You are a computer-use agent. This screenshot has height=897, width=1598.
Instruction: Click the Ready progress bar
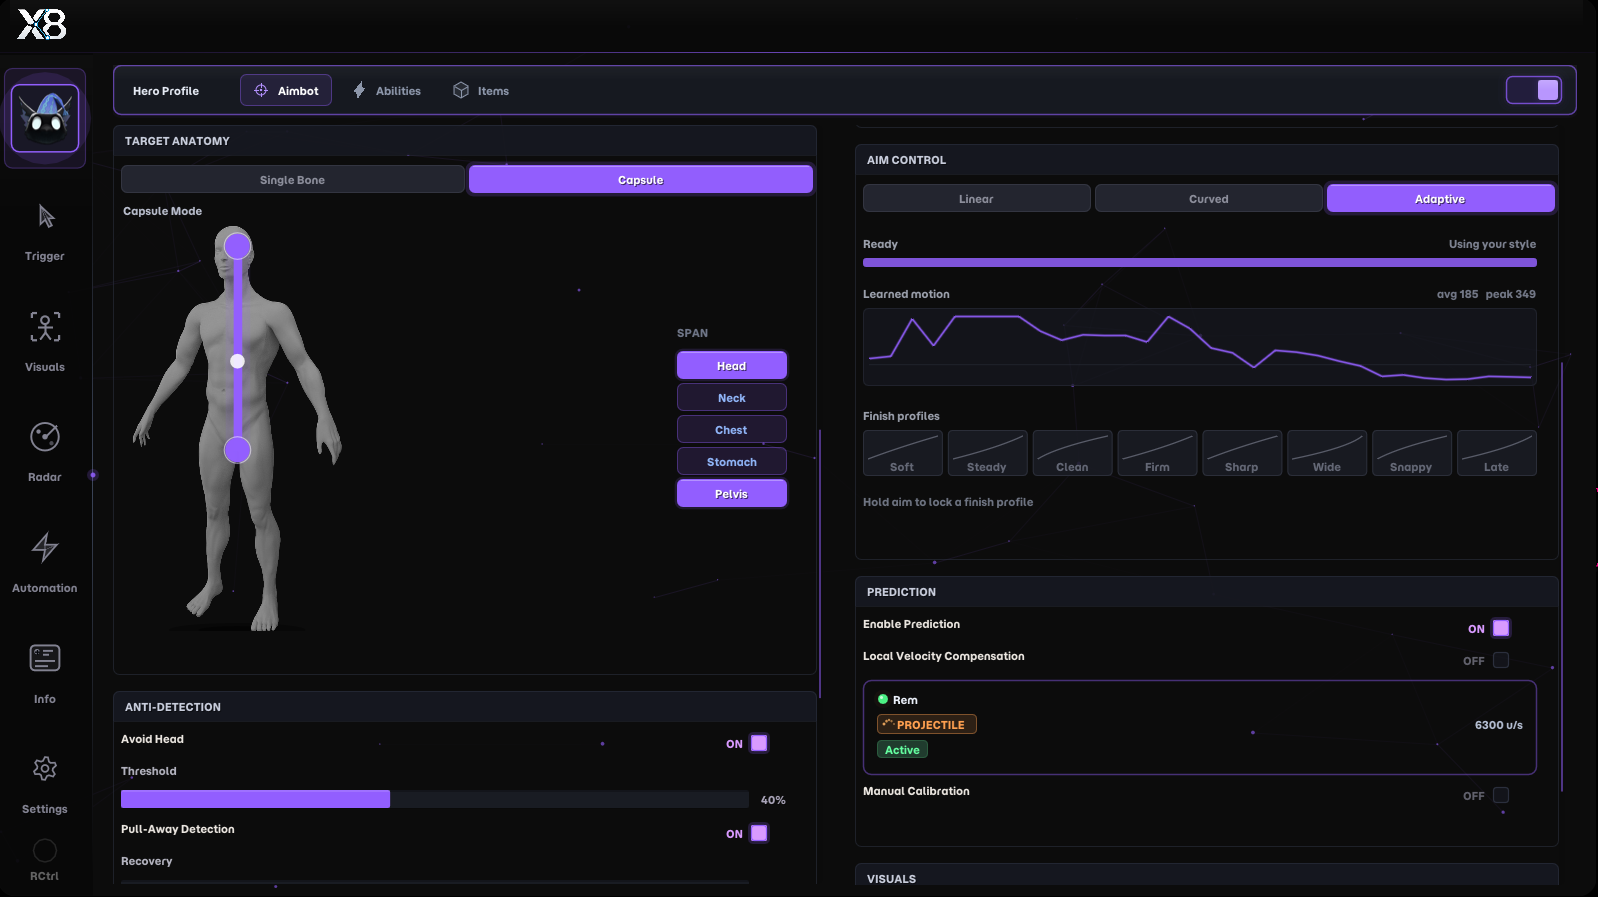click(1200, 263)
